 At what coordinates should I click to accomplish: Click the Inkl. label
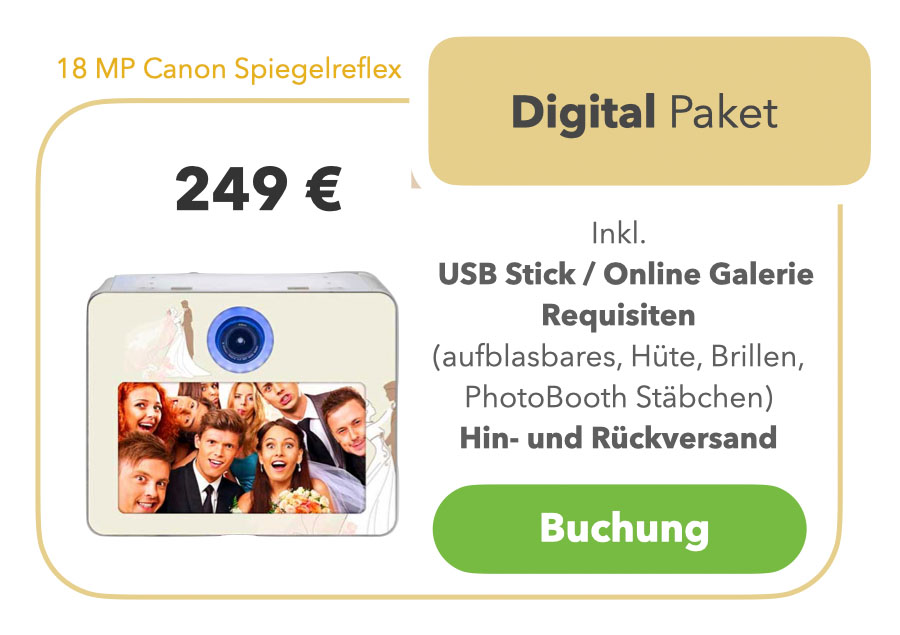pos(619,233)
